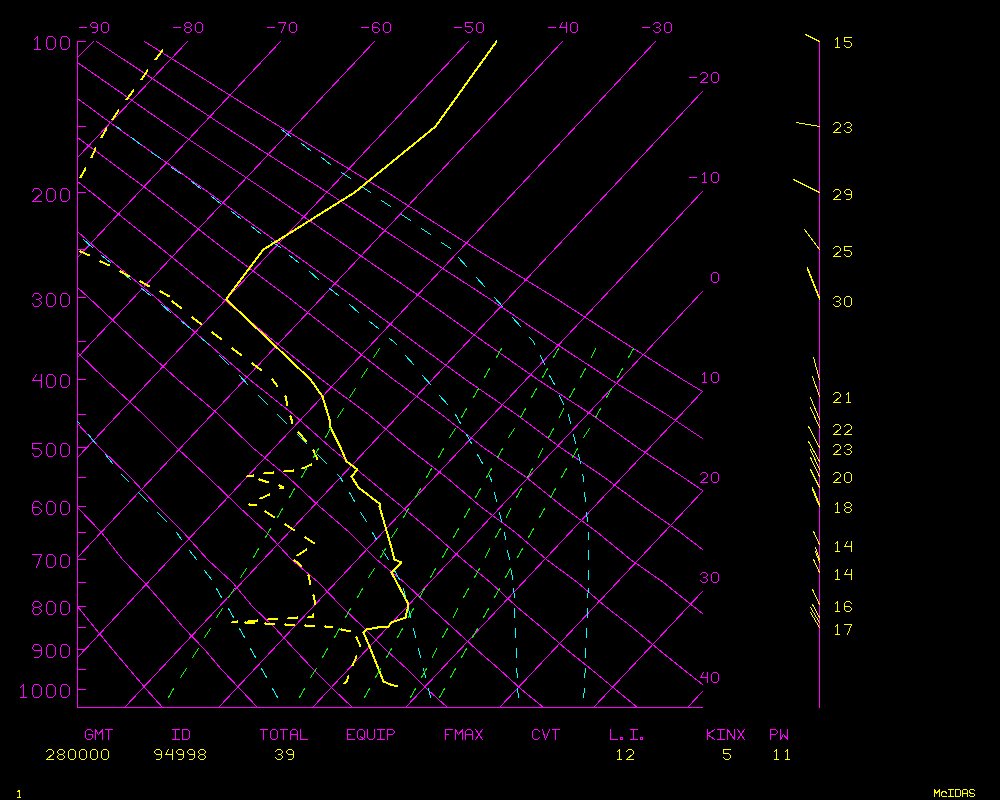Click the GMT header label
This screenshot has height=800, width=1000.
pyautogui.click(x=98, y=735)
